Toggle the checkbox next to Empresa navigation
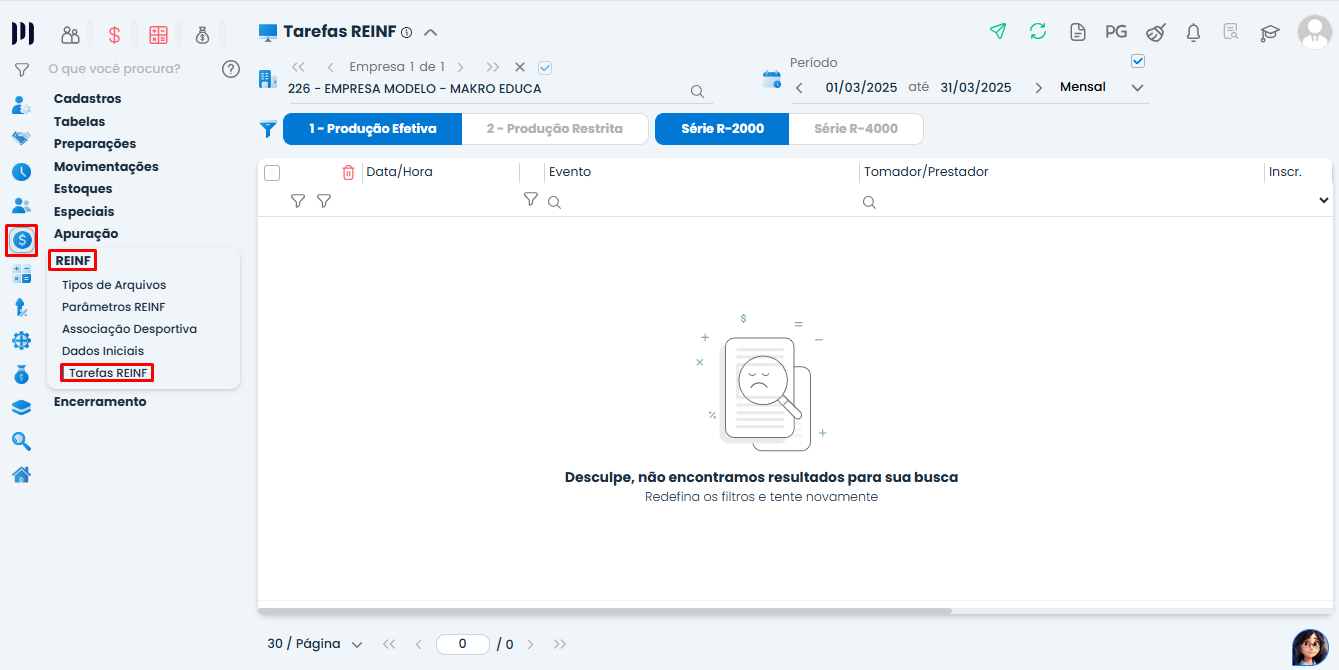Viewport: 1339px width, 670px height. coord(545,67)
